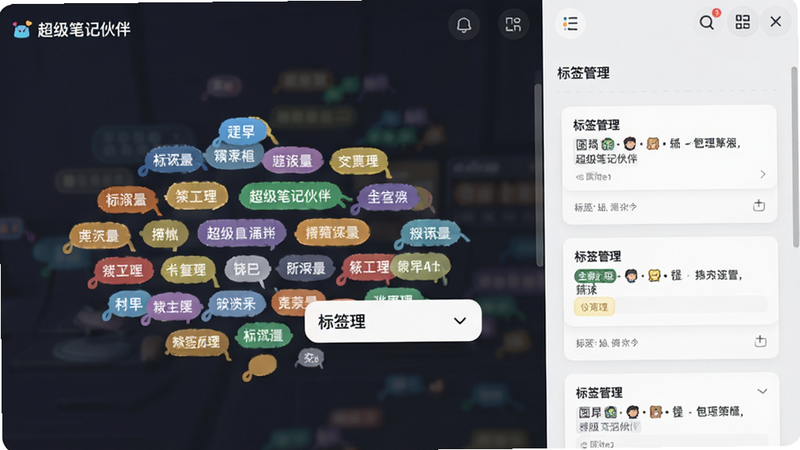800x450 pixels.
Task: Click the green badge icon in the third card
Action: 610,412
